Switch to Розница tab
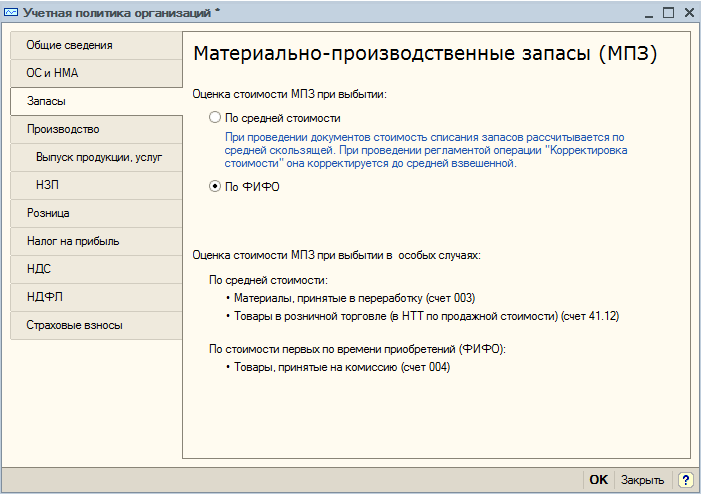The image size is (701, 494). pos(96,213)
